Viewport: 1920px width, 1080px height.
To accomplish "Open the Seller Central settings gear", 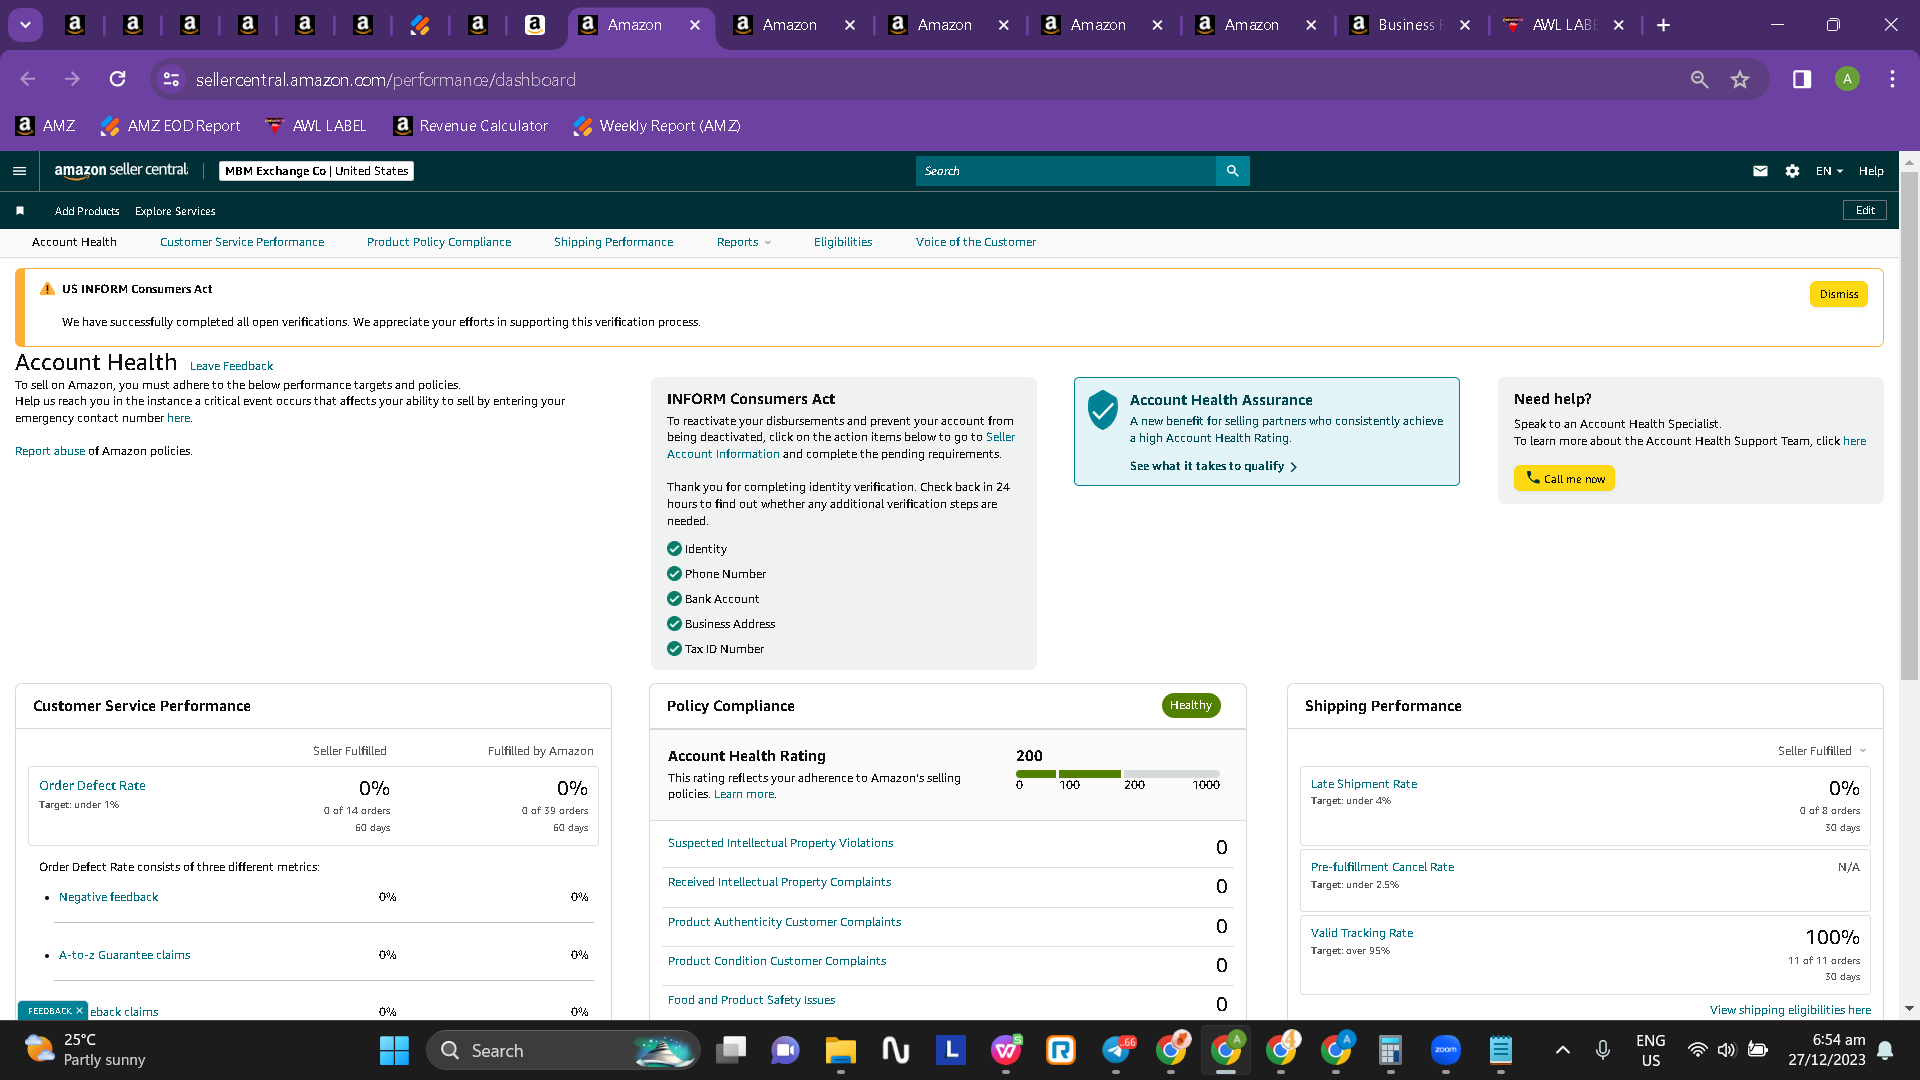I will 1792,171.
